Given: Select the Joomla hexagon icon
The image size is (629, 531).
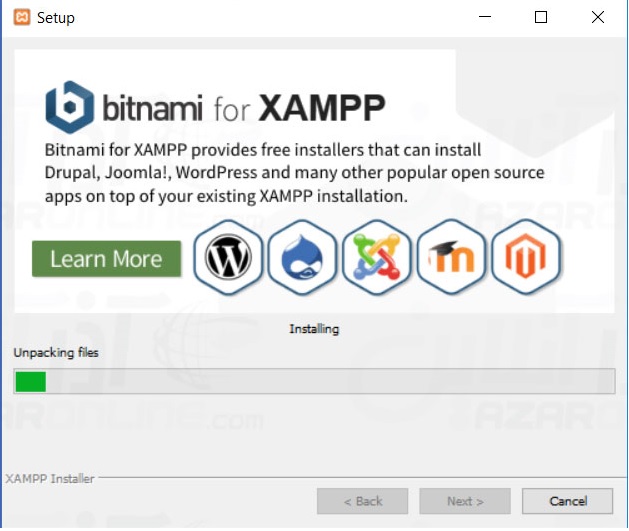Looking at the screenshot, I should [376, 259].
